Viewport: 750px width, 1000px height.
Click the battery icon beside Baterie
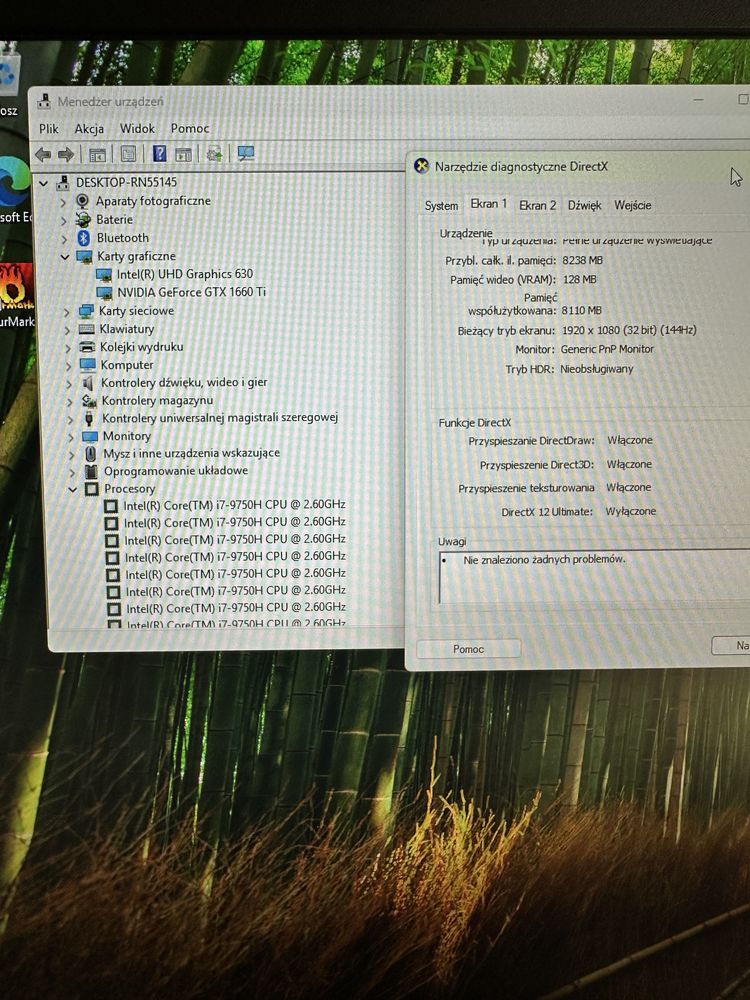83,219
